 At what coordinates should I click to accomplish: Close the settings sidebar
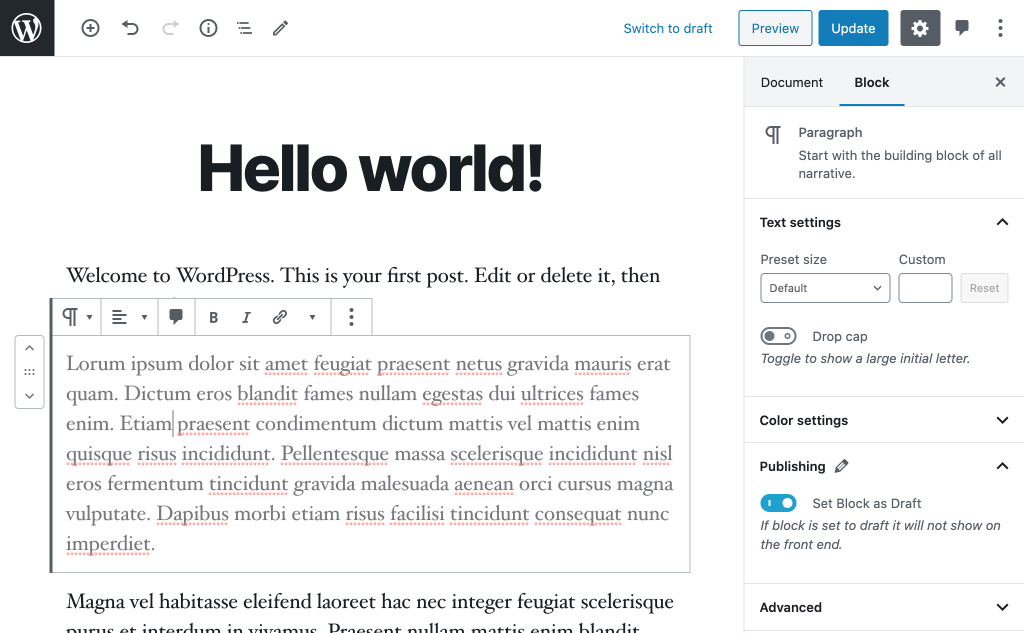1000,82
